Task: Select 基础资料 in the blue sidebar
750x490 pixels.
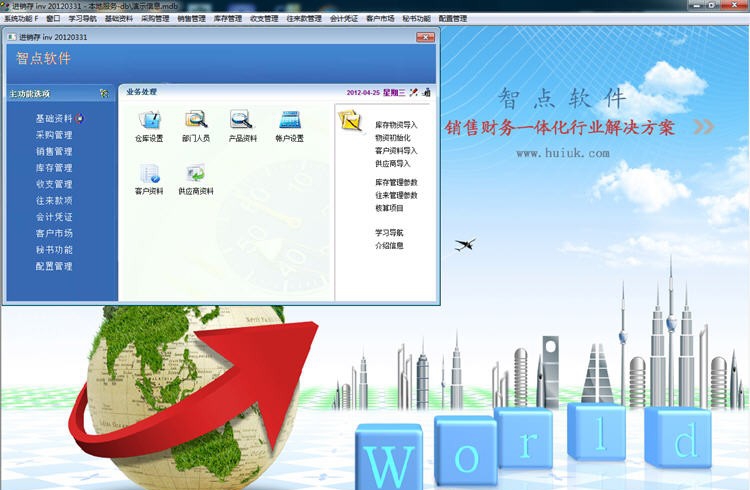Action: (x=54, y=119)
